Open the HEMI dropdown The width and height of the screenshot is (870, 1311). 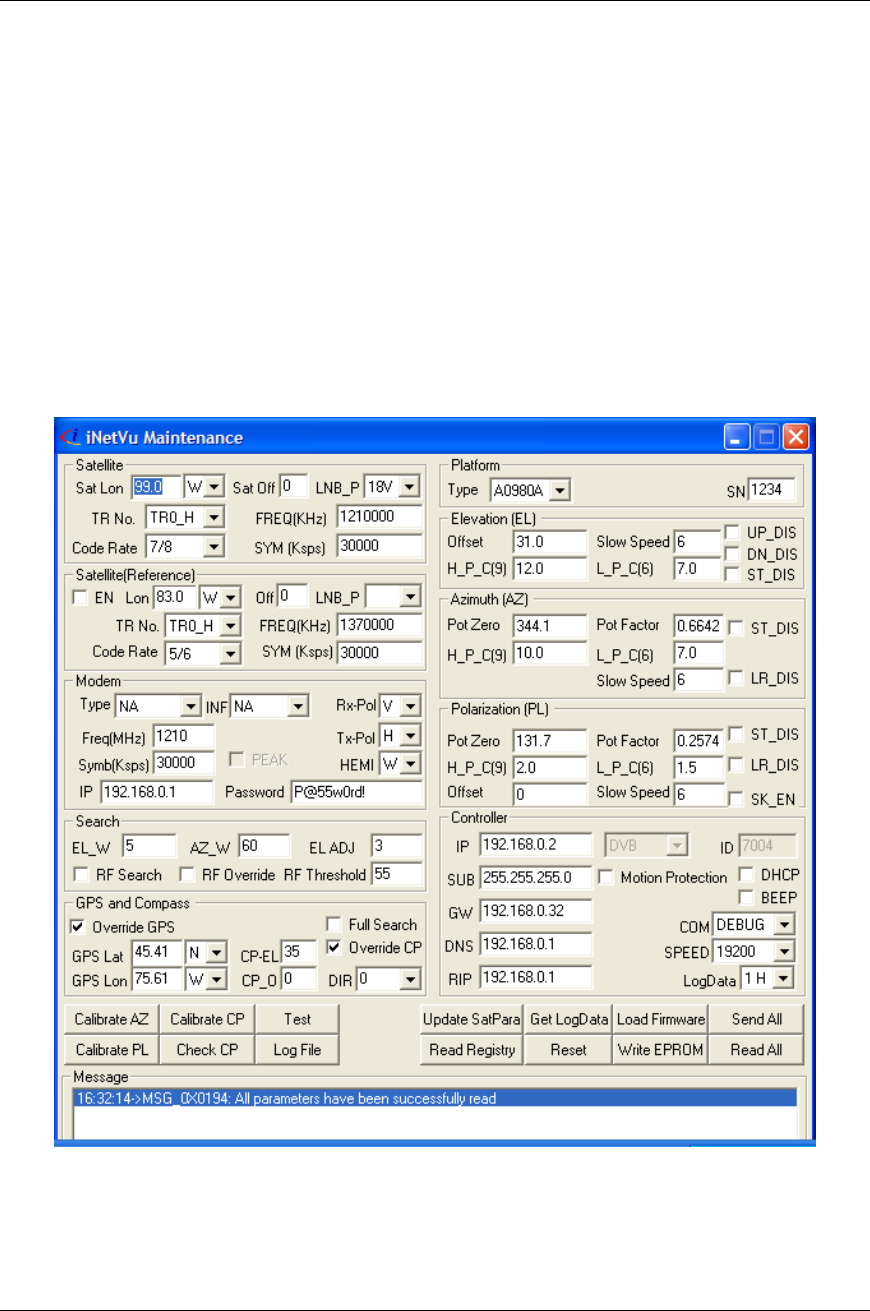pos(411,763)
